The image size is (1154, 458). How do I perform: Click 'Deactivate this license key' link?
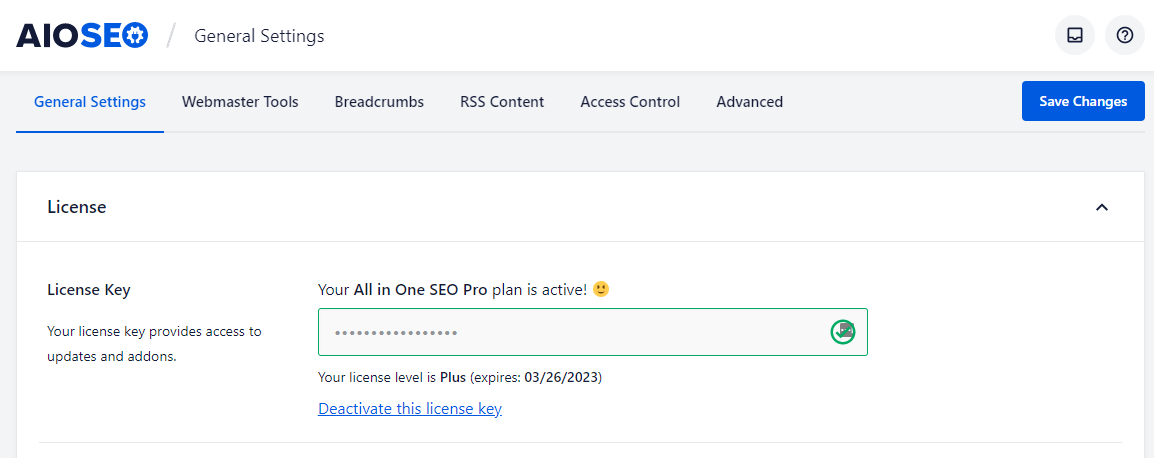[410, 409]
